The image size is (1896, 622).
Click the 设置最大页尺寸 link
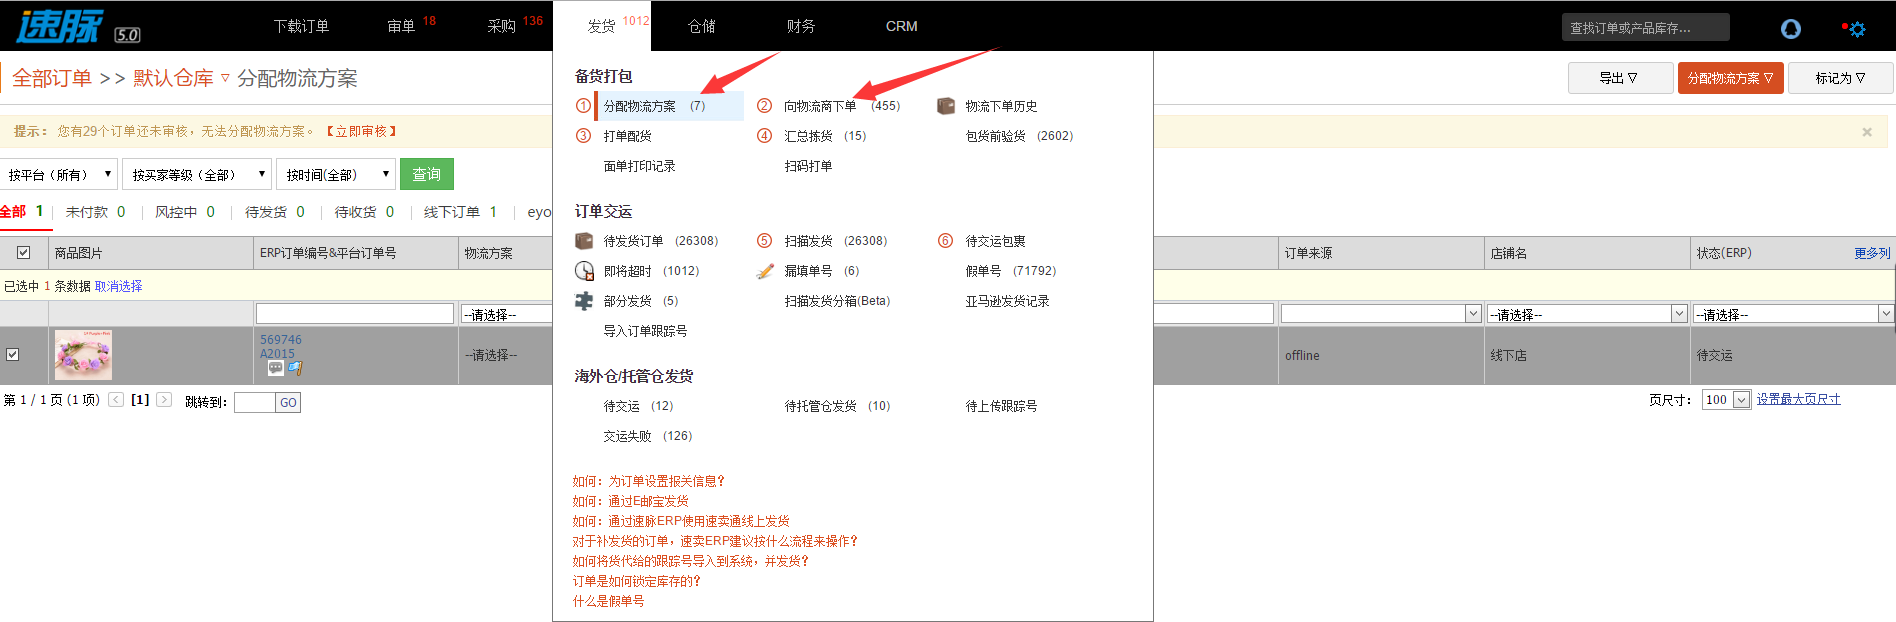(x=1798, y=399)
